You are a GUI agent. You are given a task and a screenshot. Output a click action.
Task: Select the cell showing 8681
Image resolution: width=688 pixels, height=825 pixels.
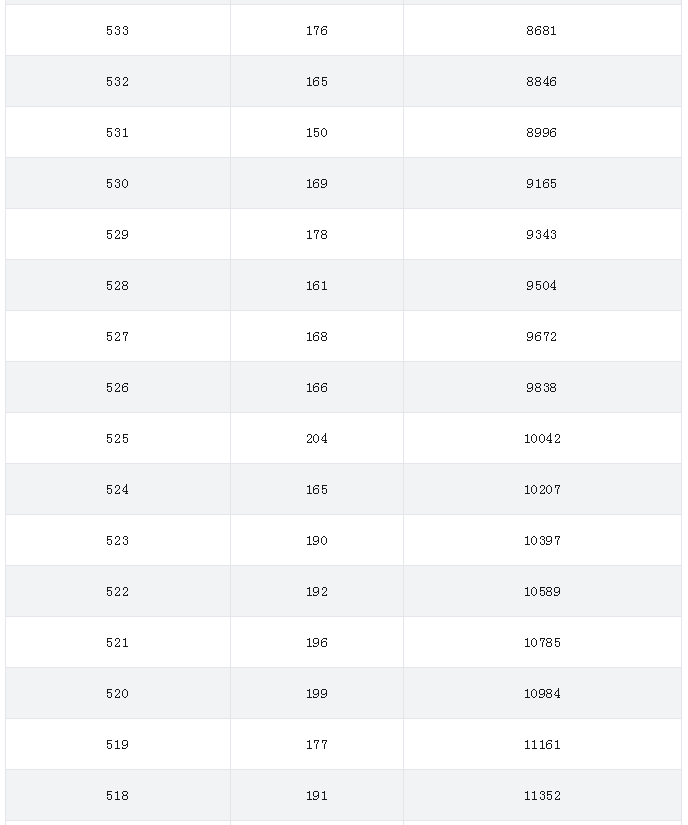coord(541,31)
